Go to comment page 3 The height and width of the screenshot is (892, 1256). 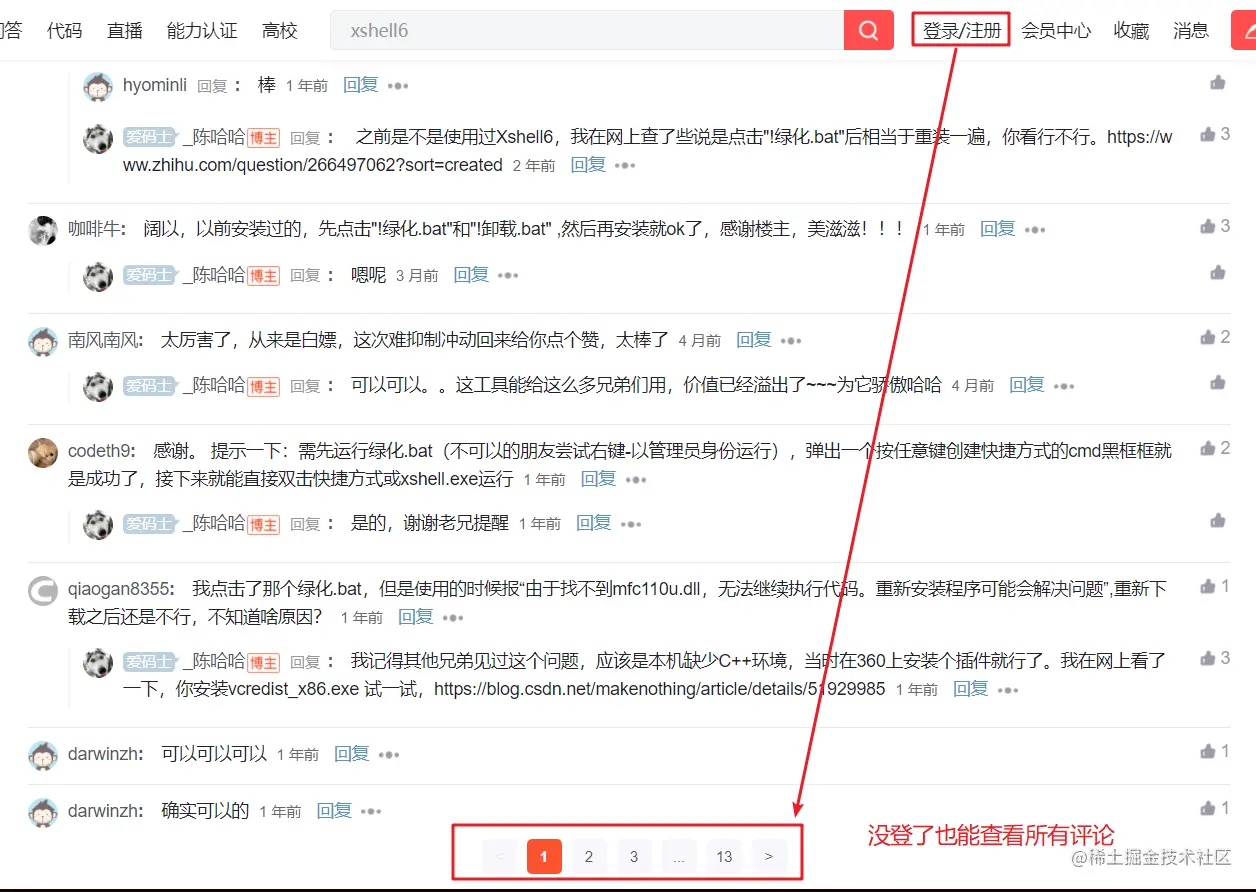(x=634, y=857)
